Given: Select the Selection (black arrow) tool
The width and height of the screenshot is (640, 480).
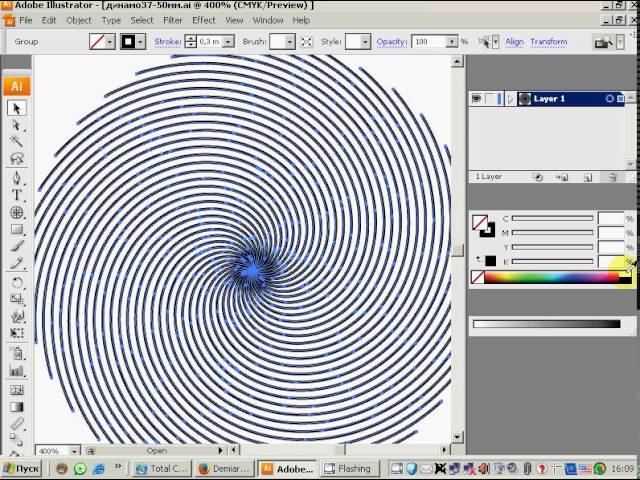Looking at the screenshot, I should [16, 108].
